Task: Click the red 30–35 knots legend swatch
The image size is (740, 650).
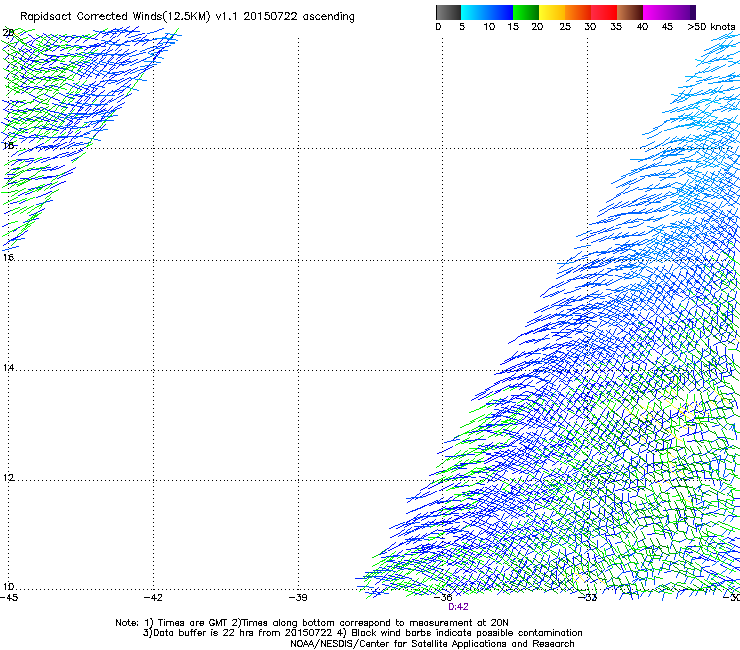Action: (604, 12)
